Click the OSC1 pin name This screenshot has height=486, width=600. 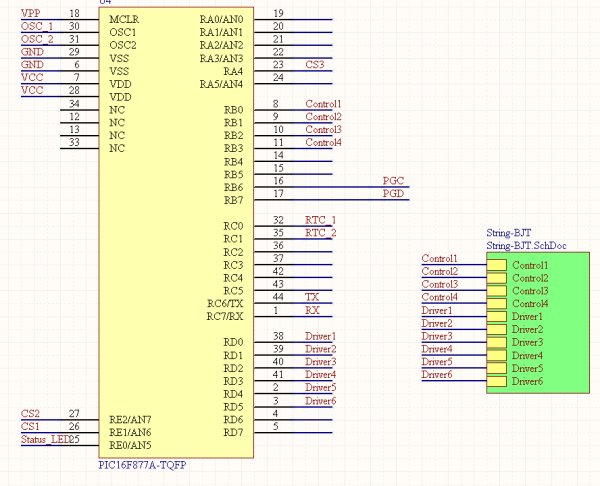coord(123,33)
